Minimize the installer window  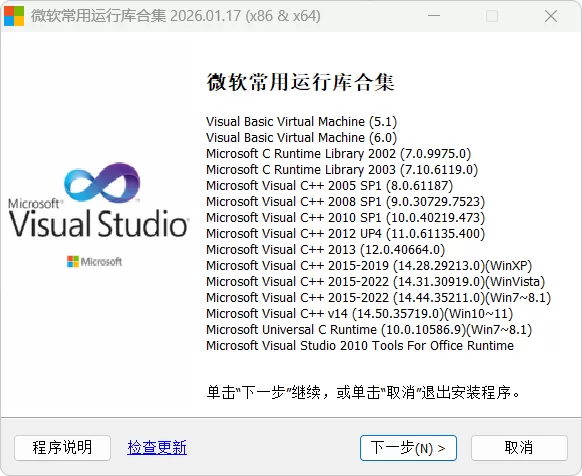tap(434, 16)
